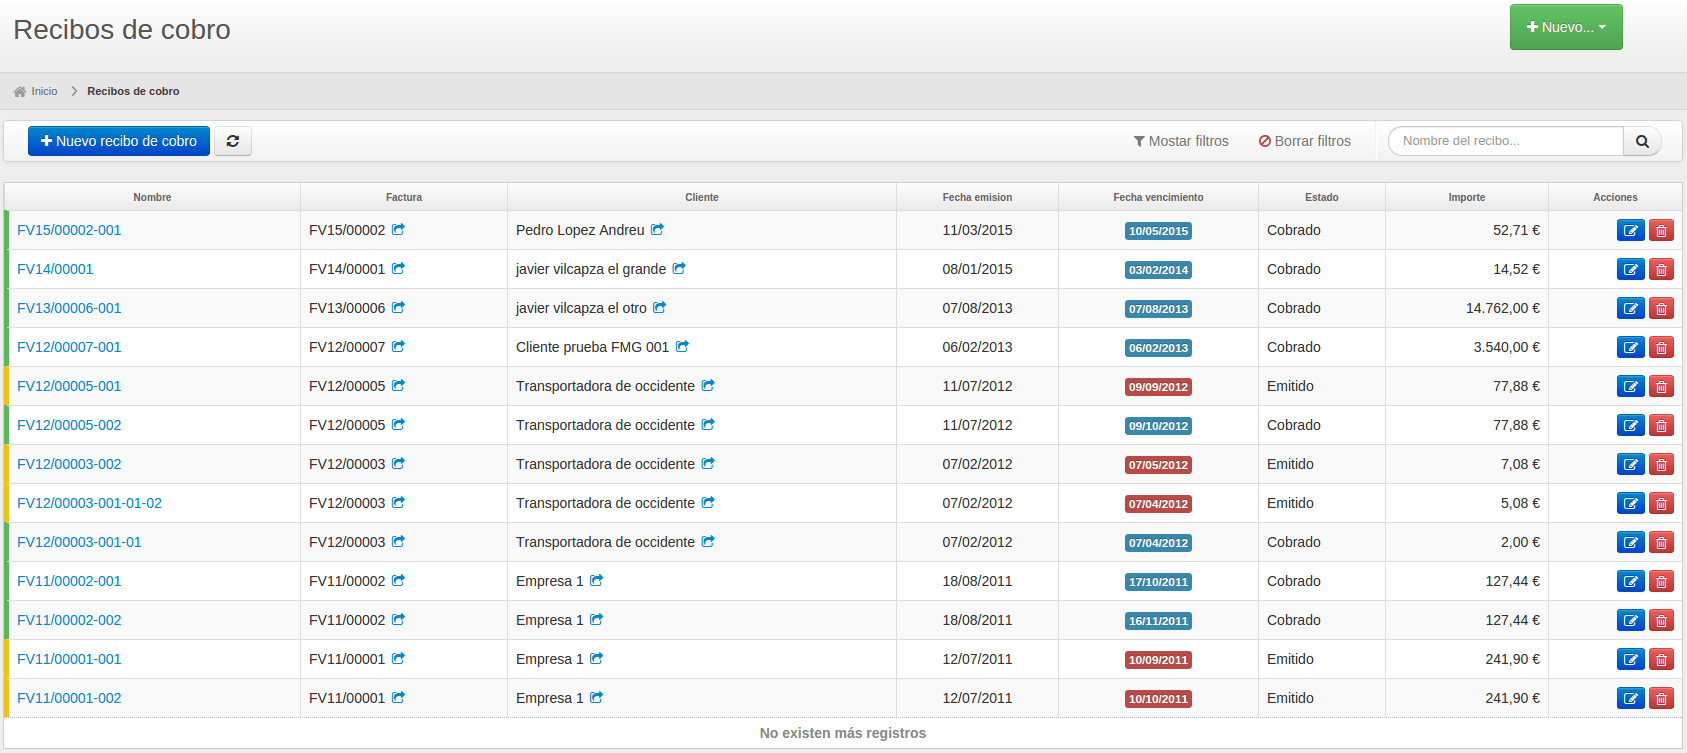This screenshot has height=753, width=1687.
Task: Clear filters with Borrar filtros
Action: coord(1305,141)
